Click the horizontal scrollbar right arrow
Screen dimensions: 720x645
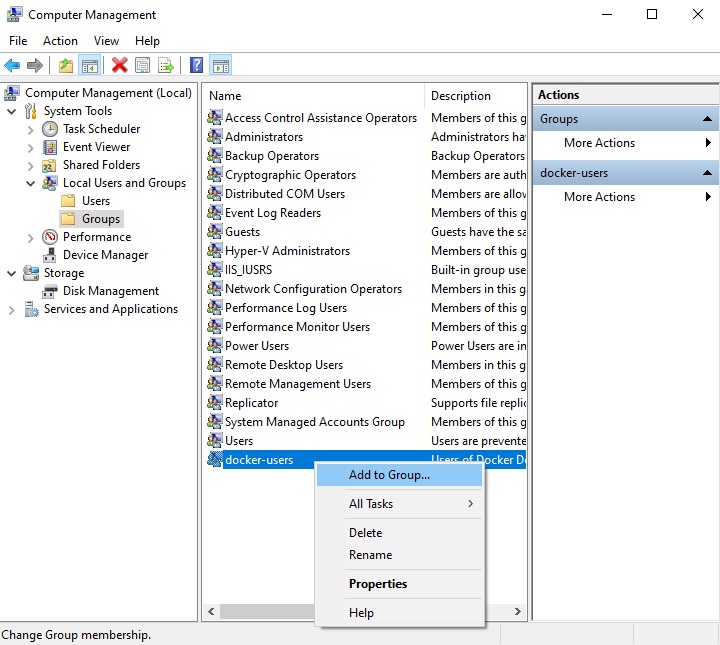(518, 611)
